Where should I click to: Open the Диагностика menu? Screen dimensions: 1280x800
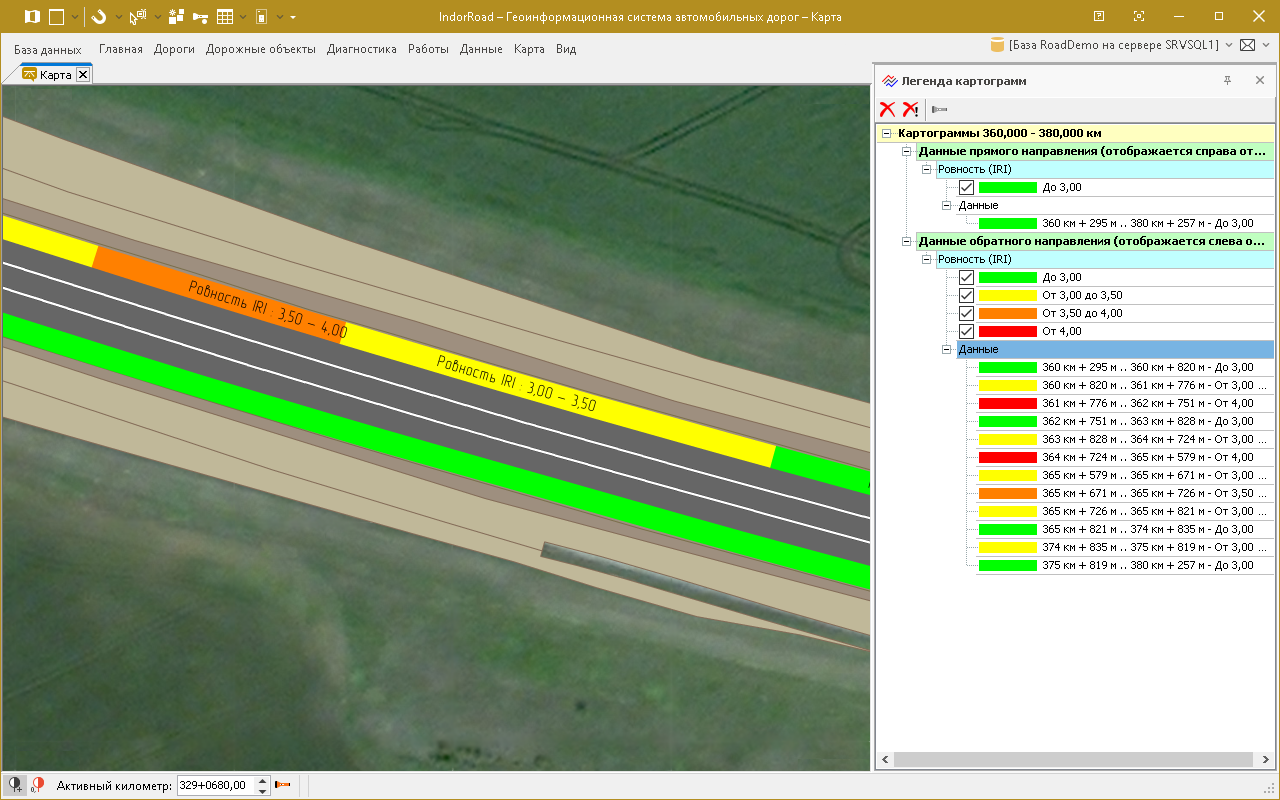361,49
